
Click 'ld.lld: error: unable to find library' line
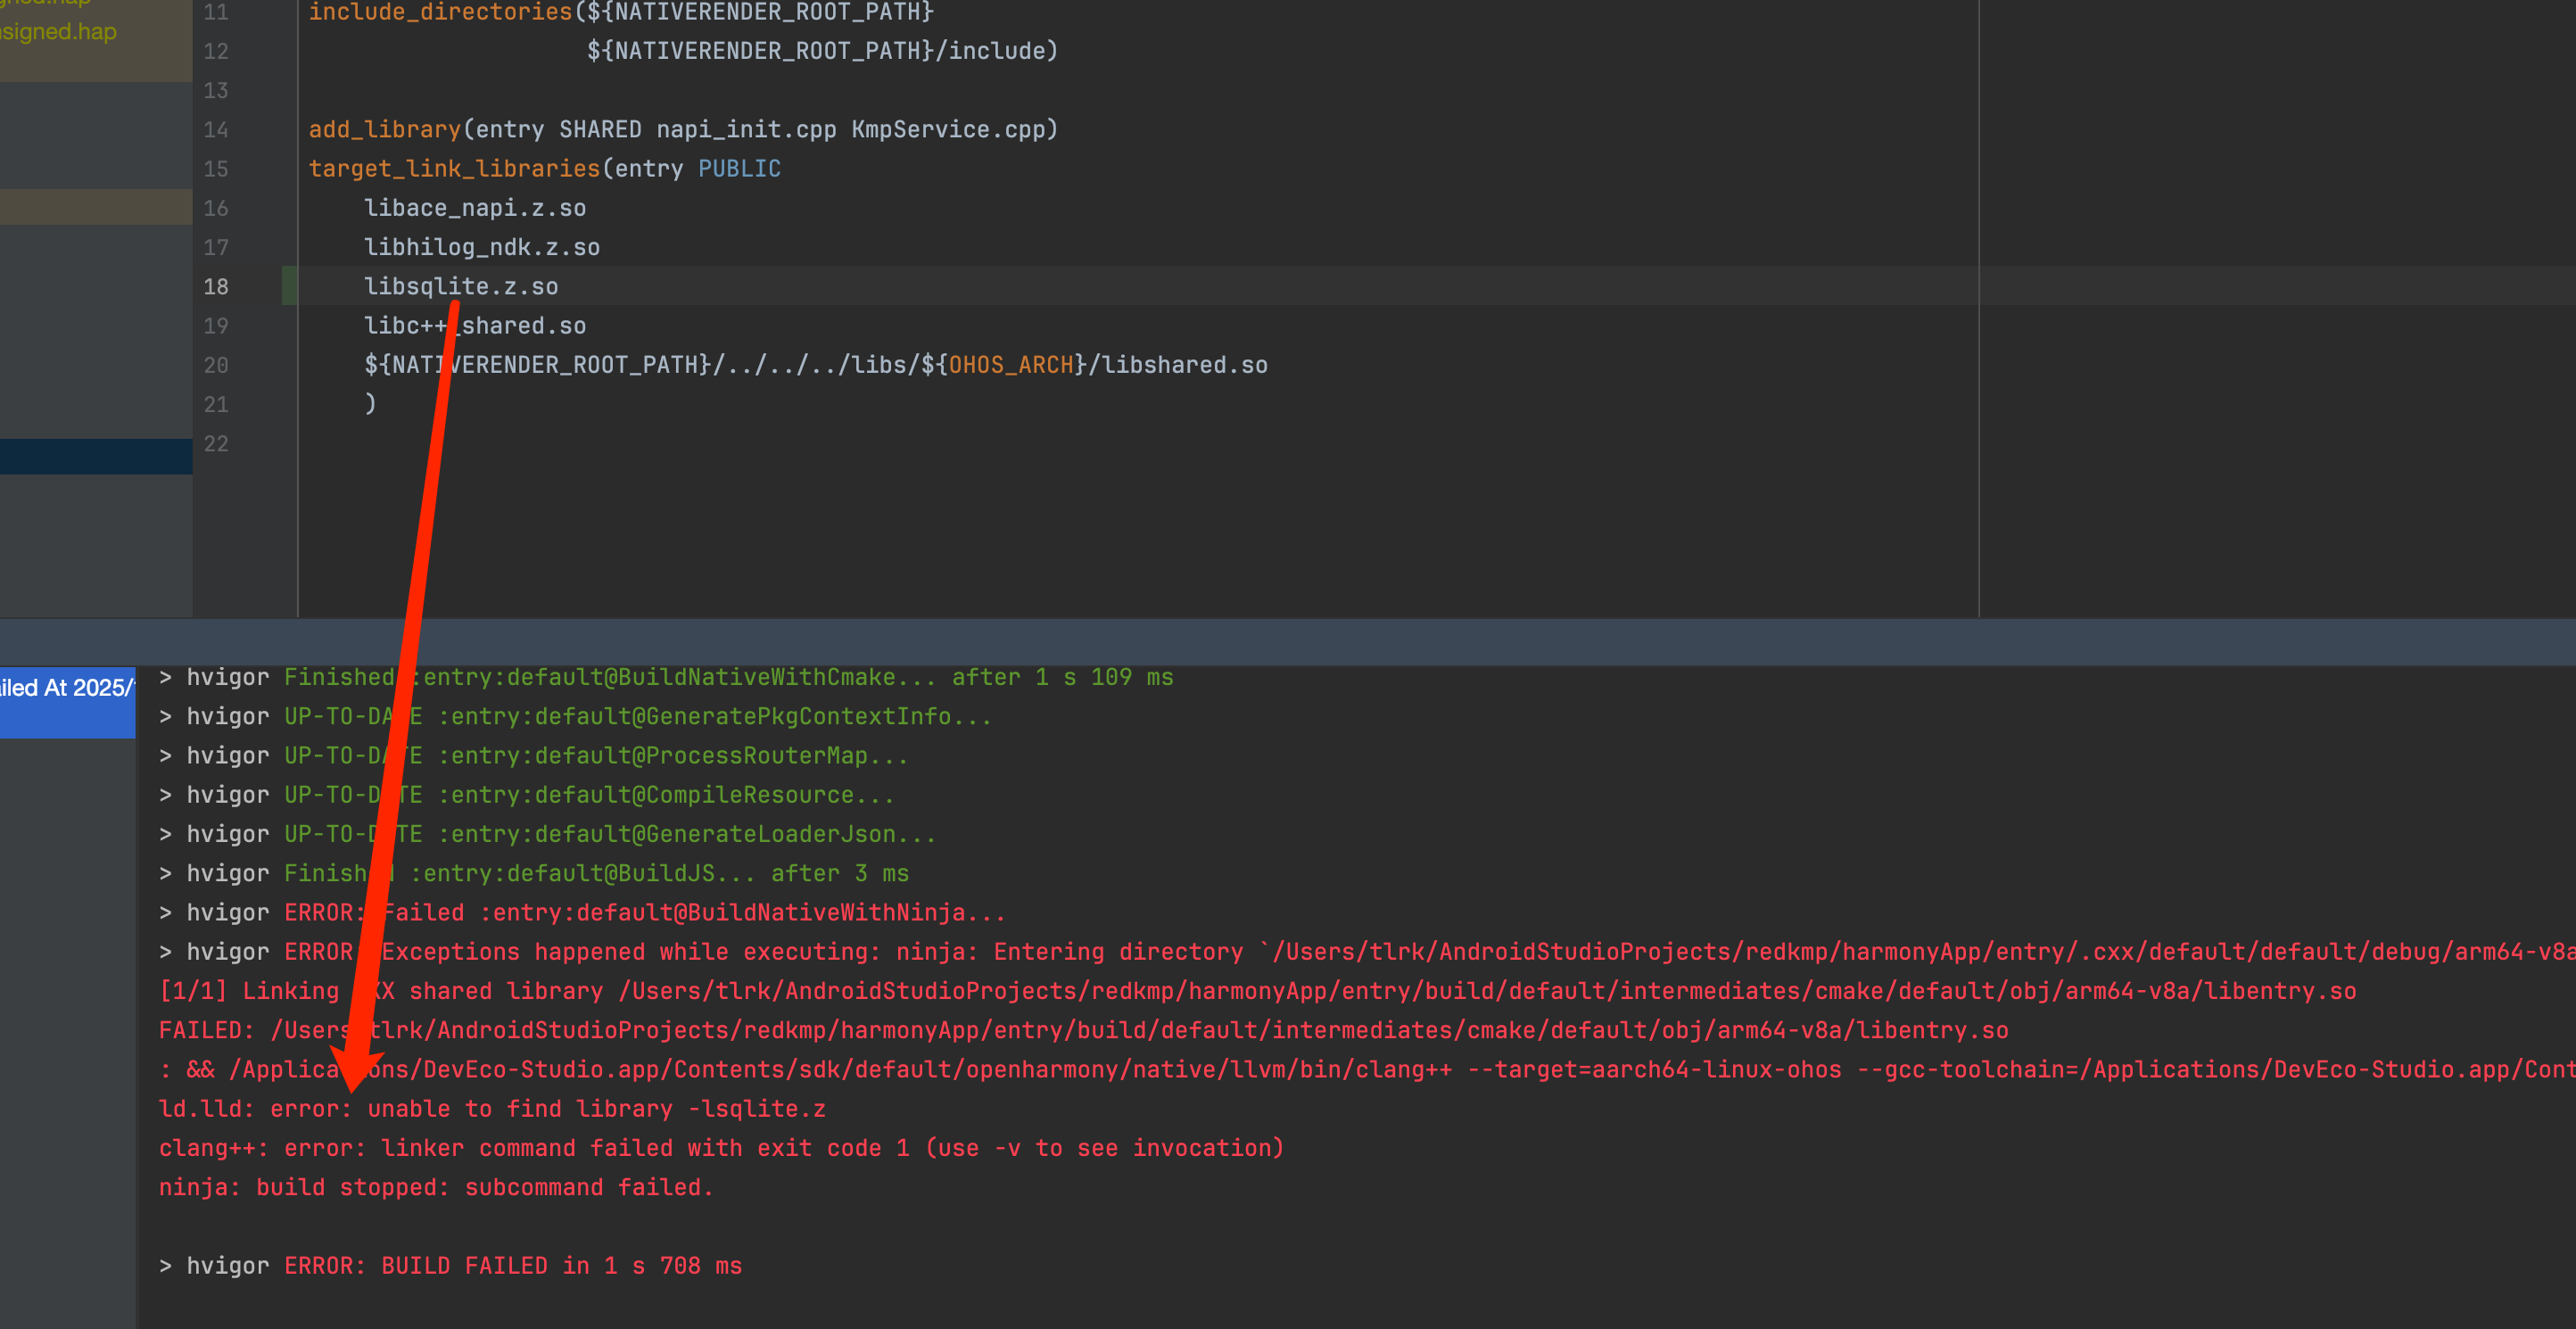tap(492, 1109)
